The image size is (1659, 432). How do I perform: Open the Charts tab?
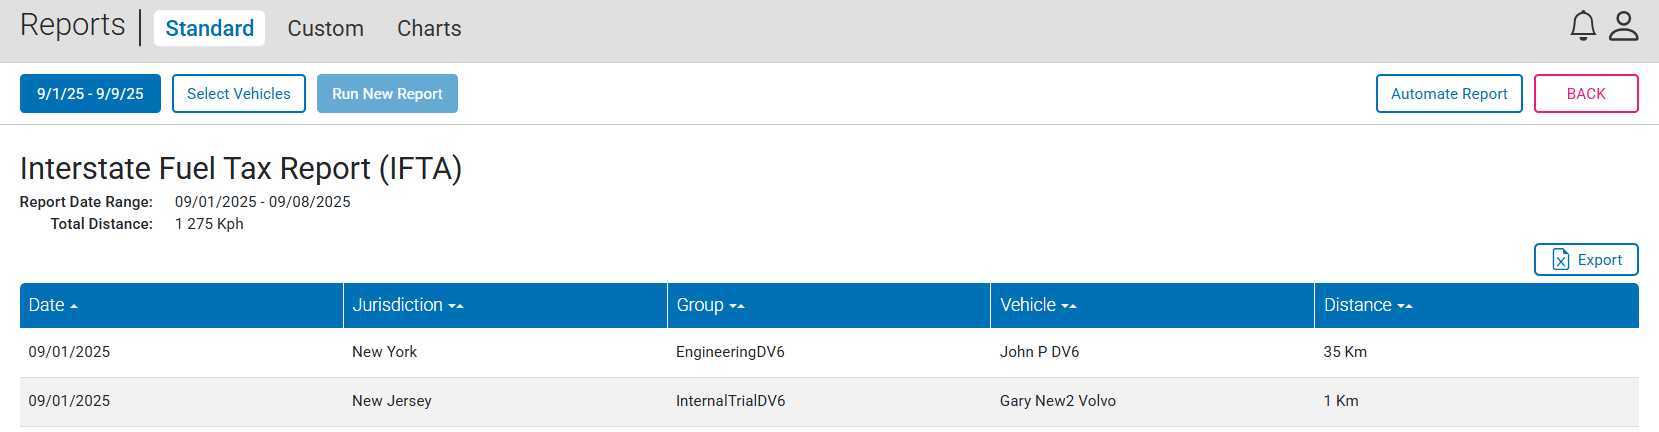click(x=429, y=28)
